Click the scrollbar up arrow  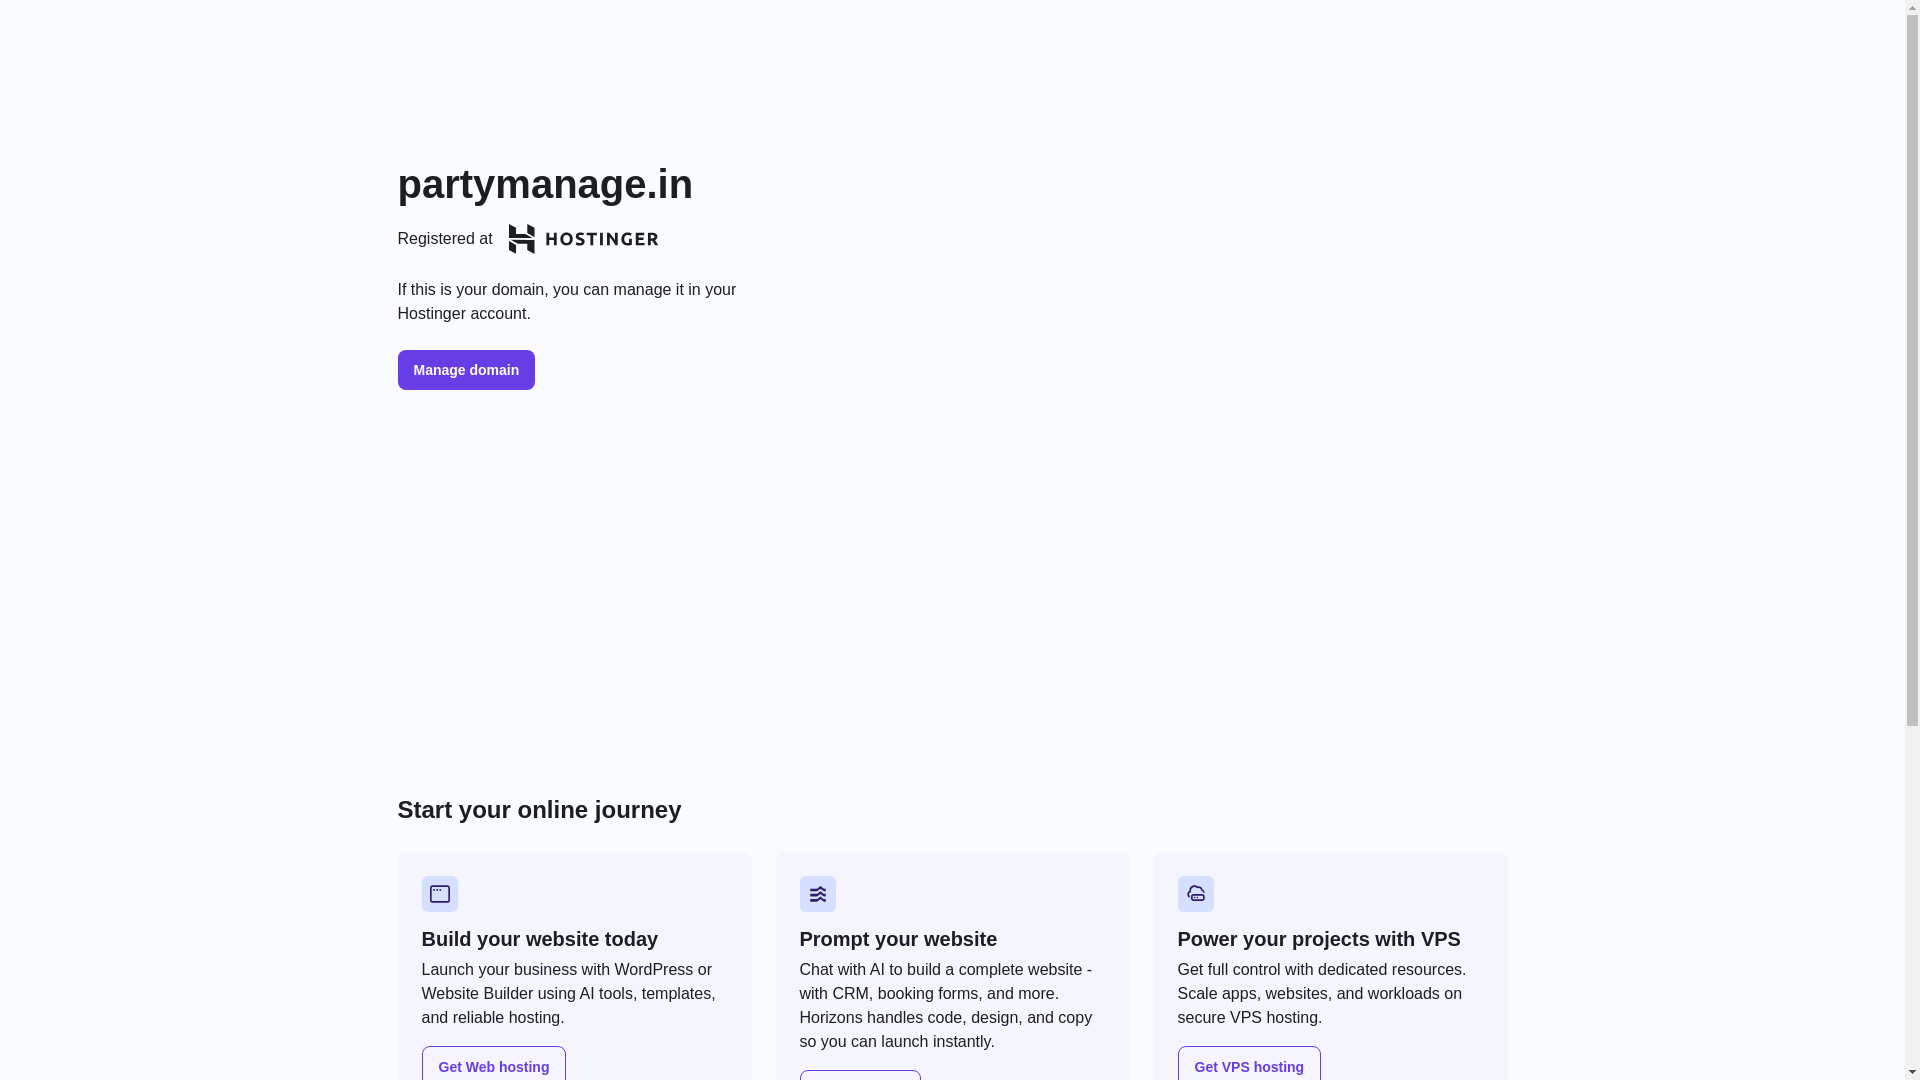(1912, 8)
